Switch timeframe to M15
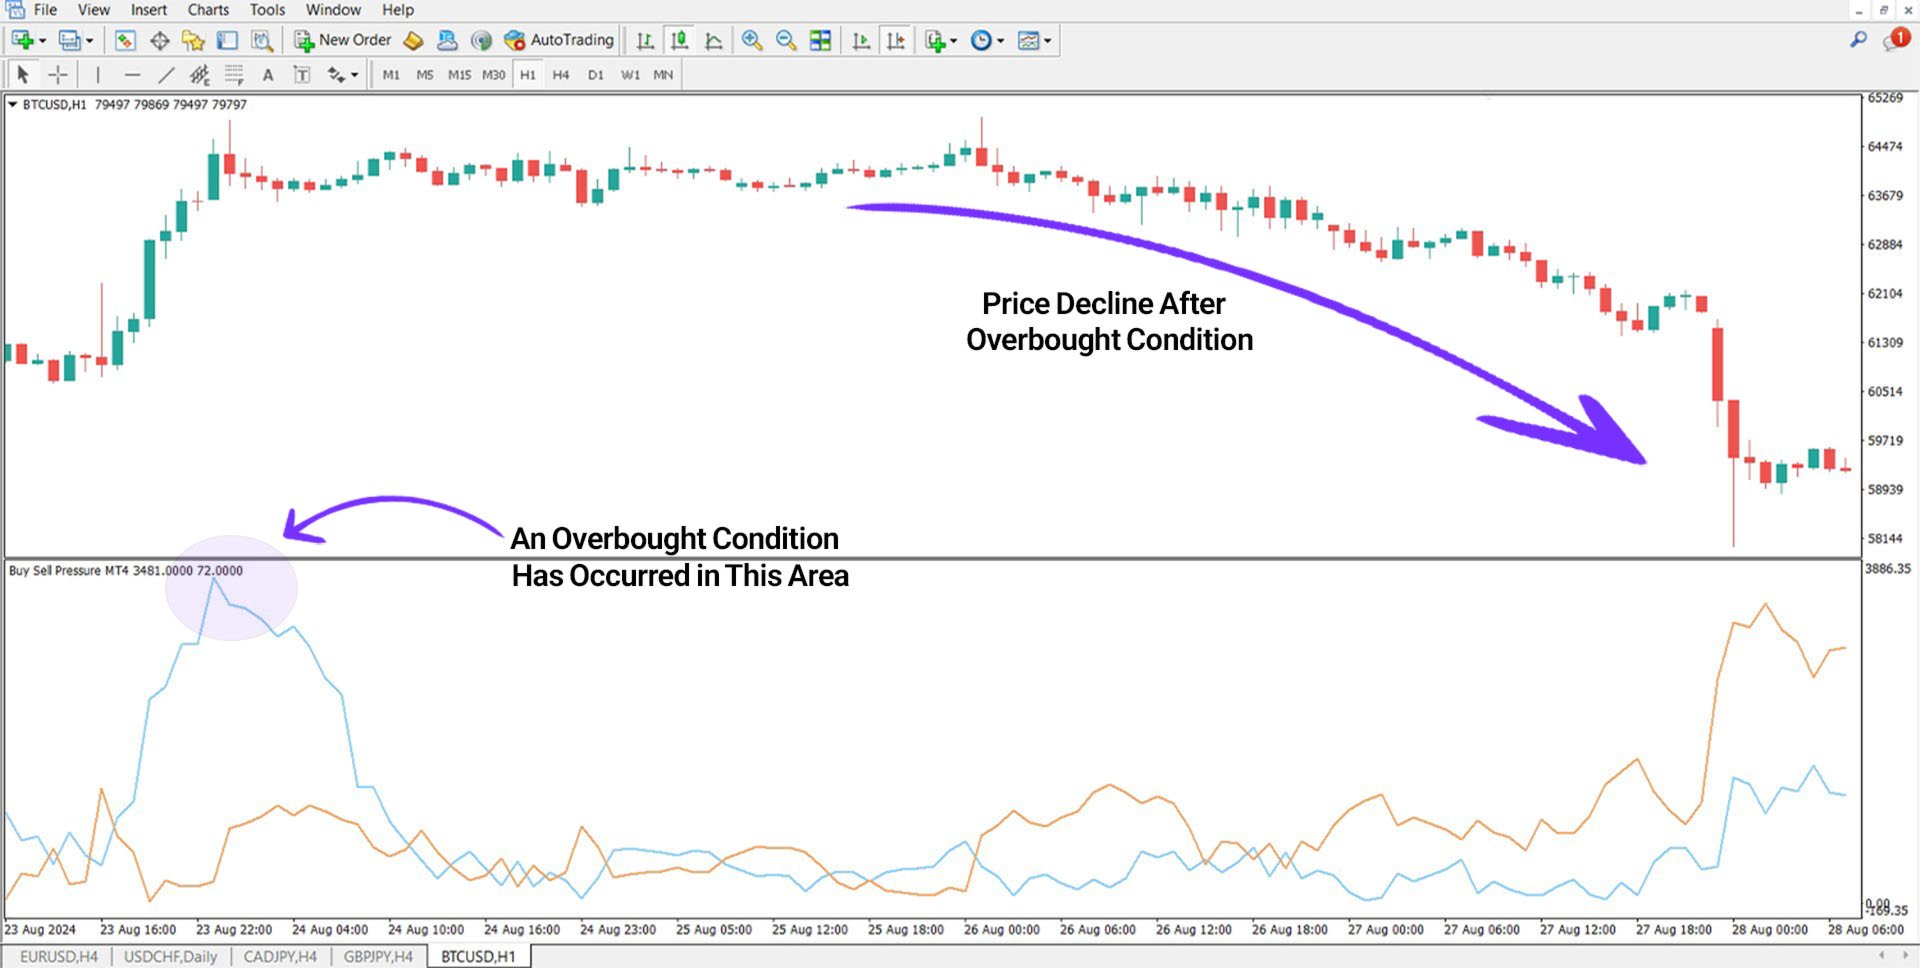 pyautogui.click(x=459, y=75)
